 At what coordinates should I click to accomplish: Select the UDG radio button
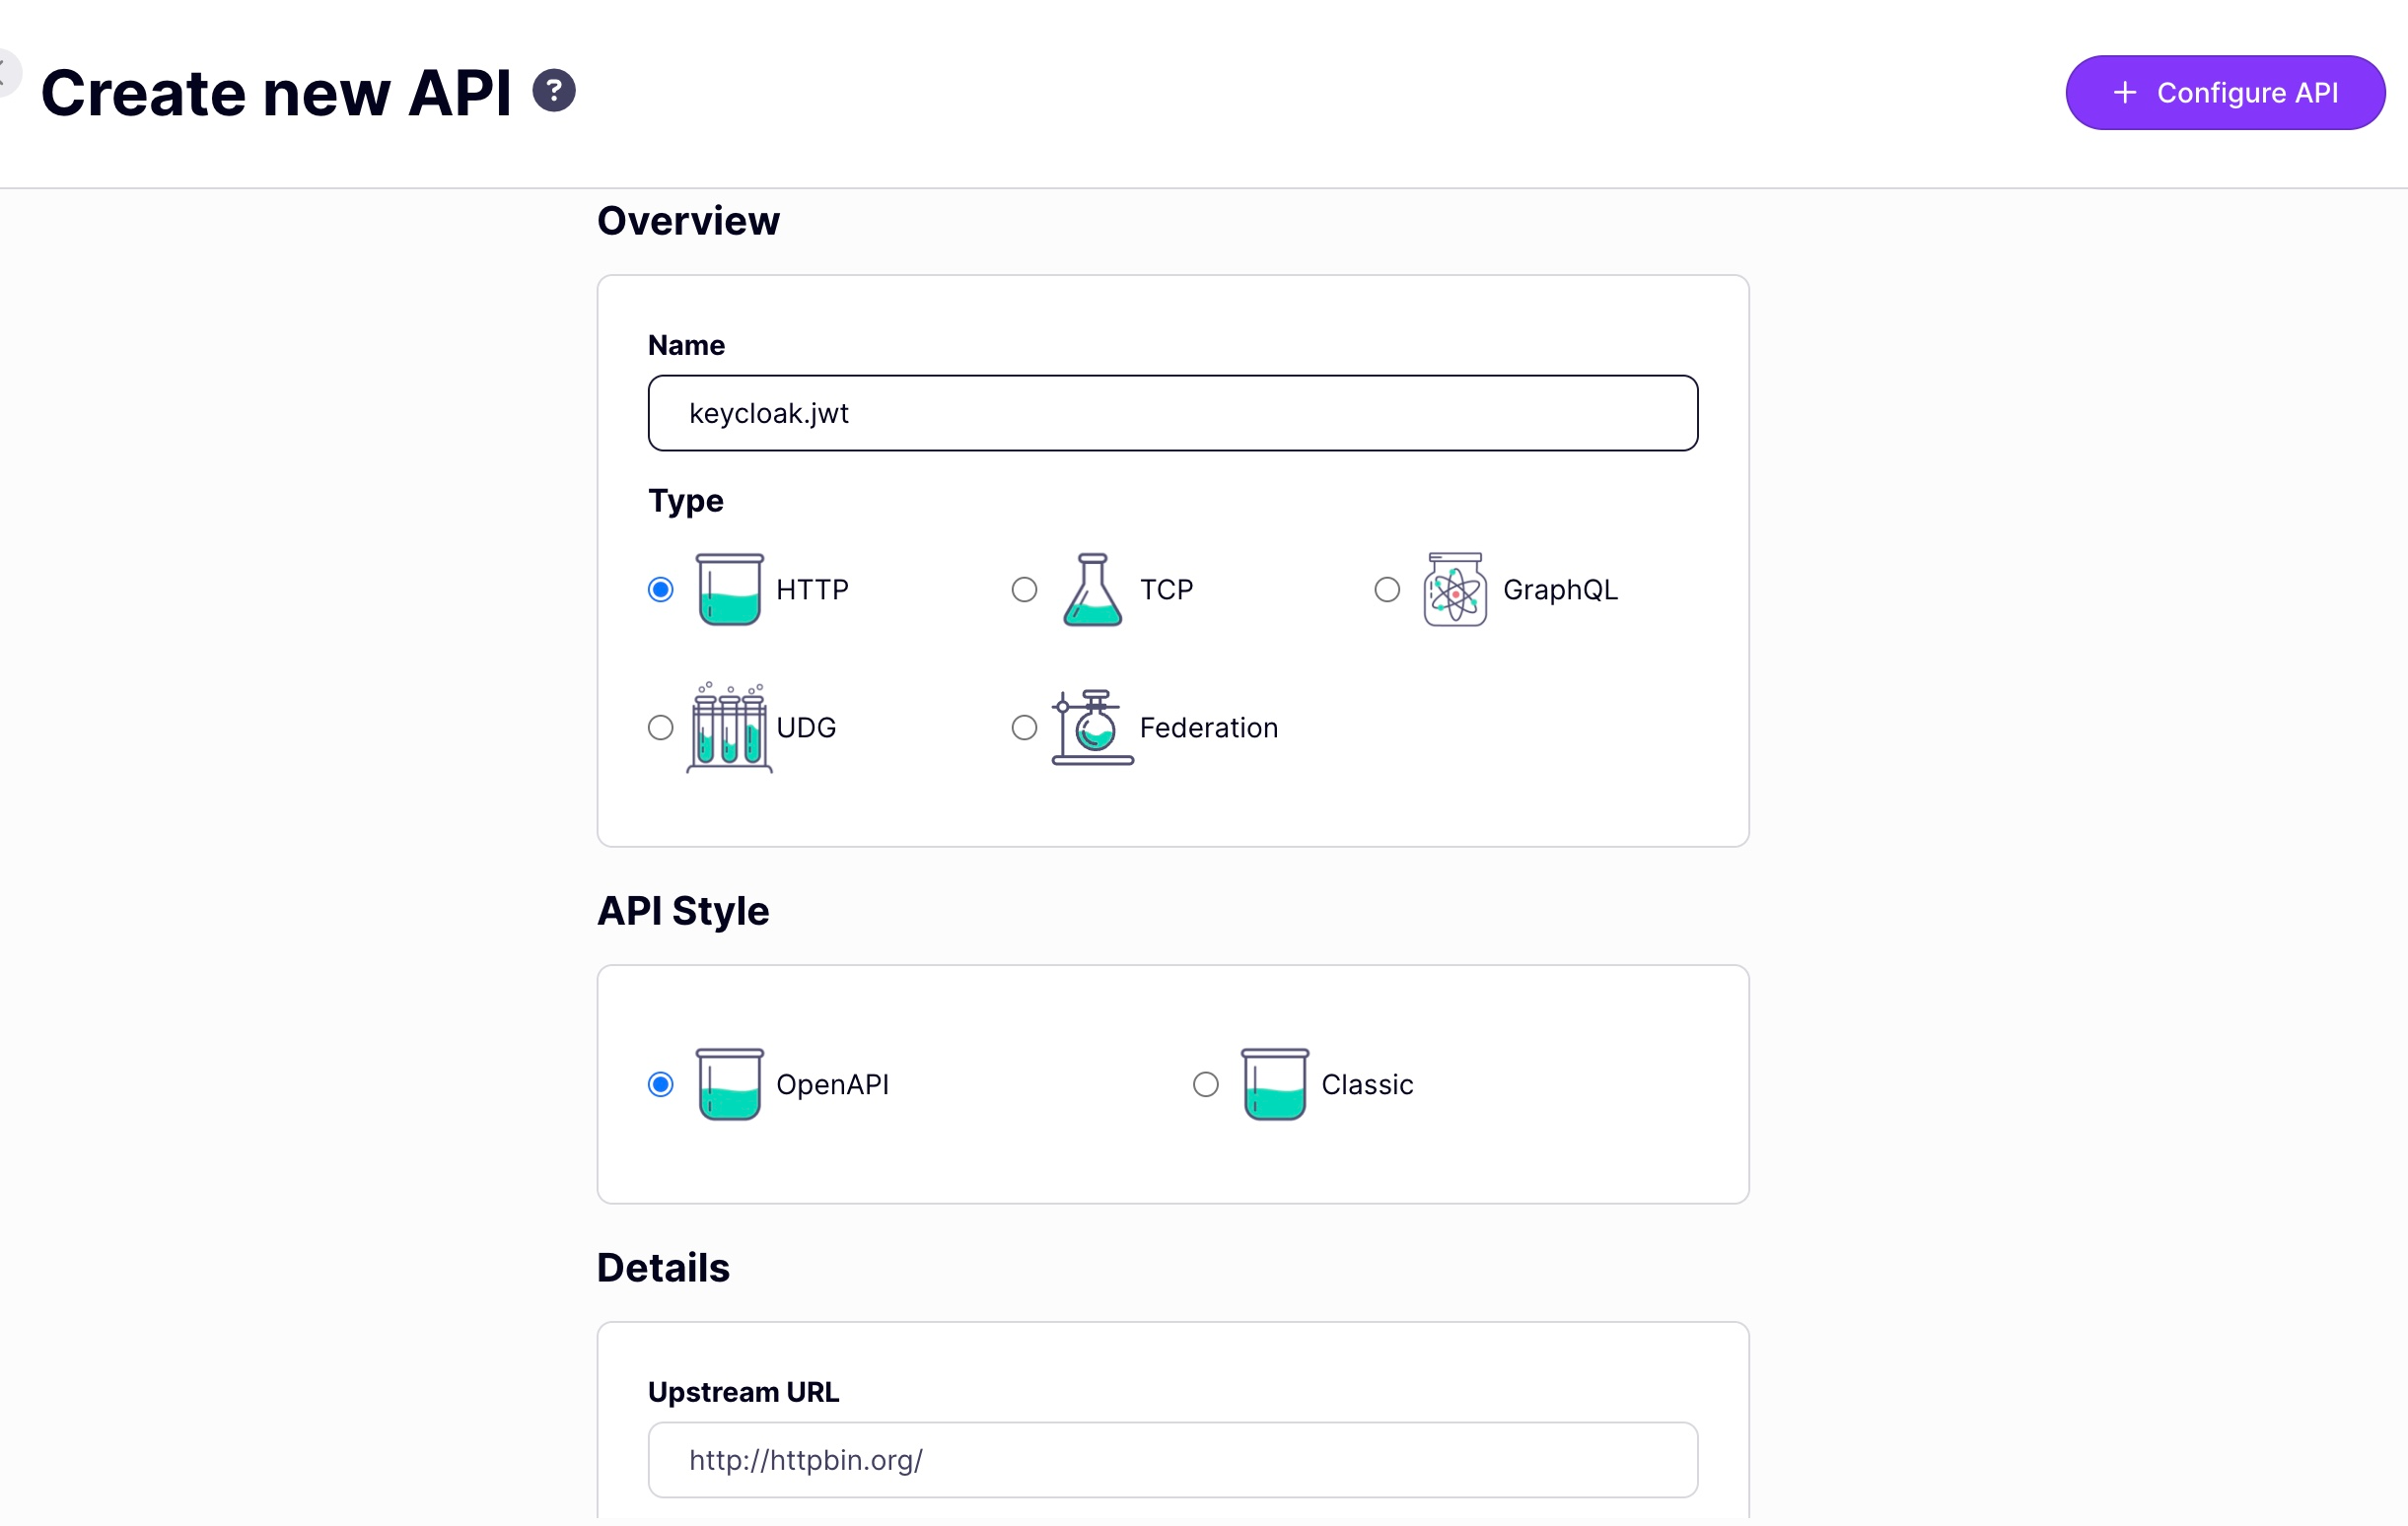[660, 727]
